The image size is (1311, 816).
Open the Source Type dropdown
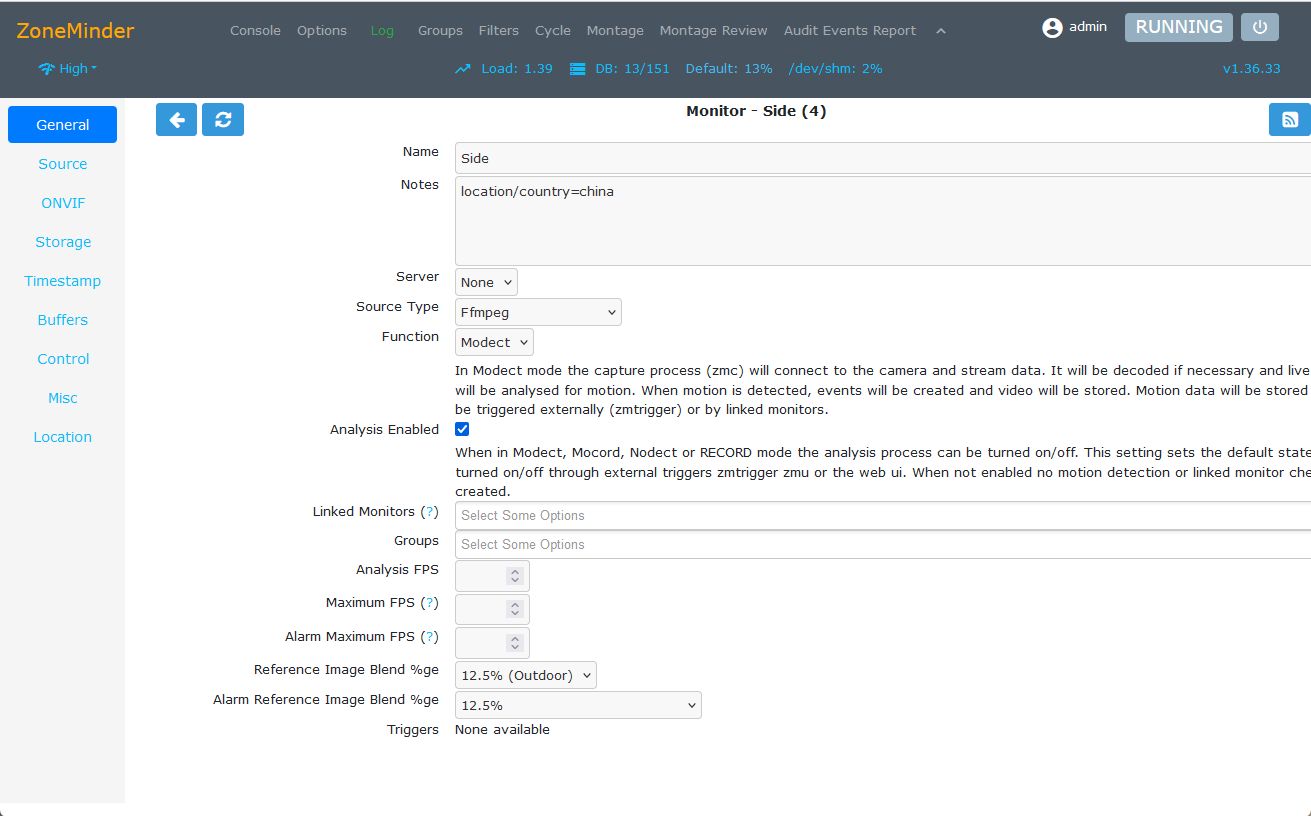538,312
